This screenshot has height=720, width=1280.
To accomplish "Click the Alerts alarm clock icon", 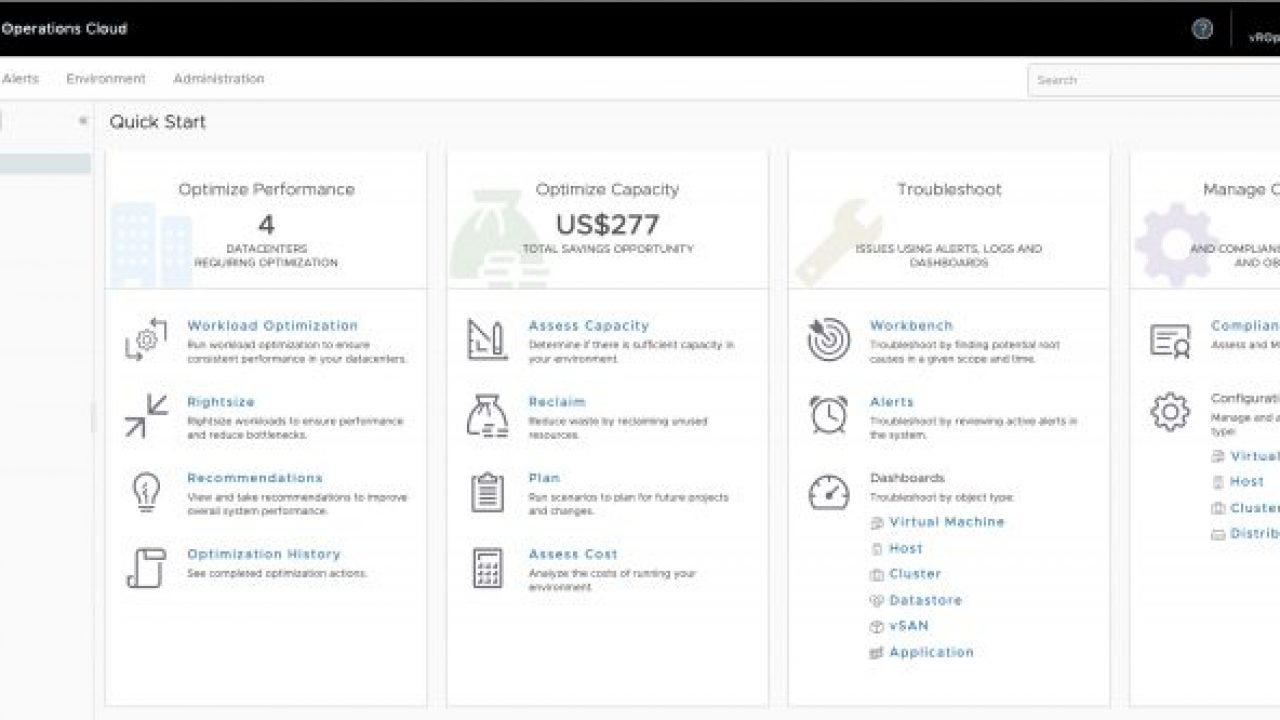I will pos(828,415).
